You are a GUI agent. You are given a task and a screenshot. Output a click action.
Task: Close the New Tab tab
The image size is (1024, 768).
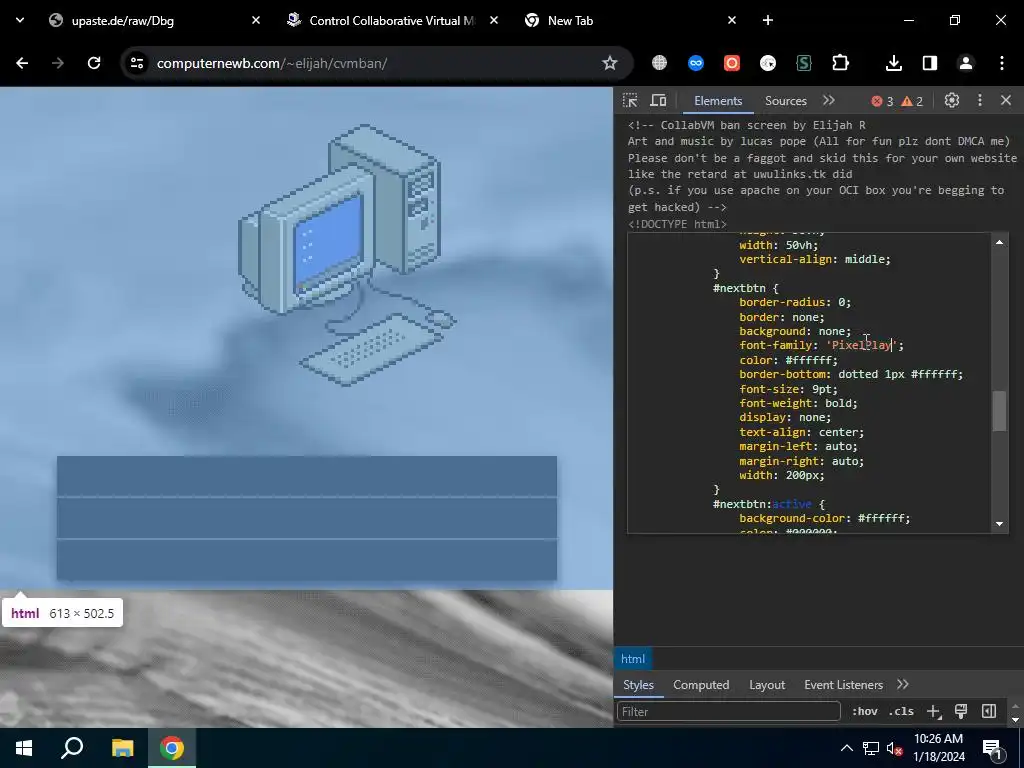pos(731,20)
